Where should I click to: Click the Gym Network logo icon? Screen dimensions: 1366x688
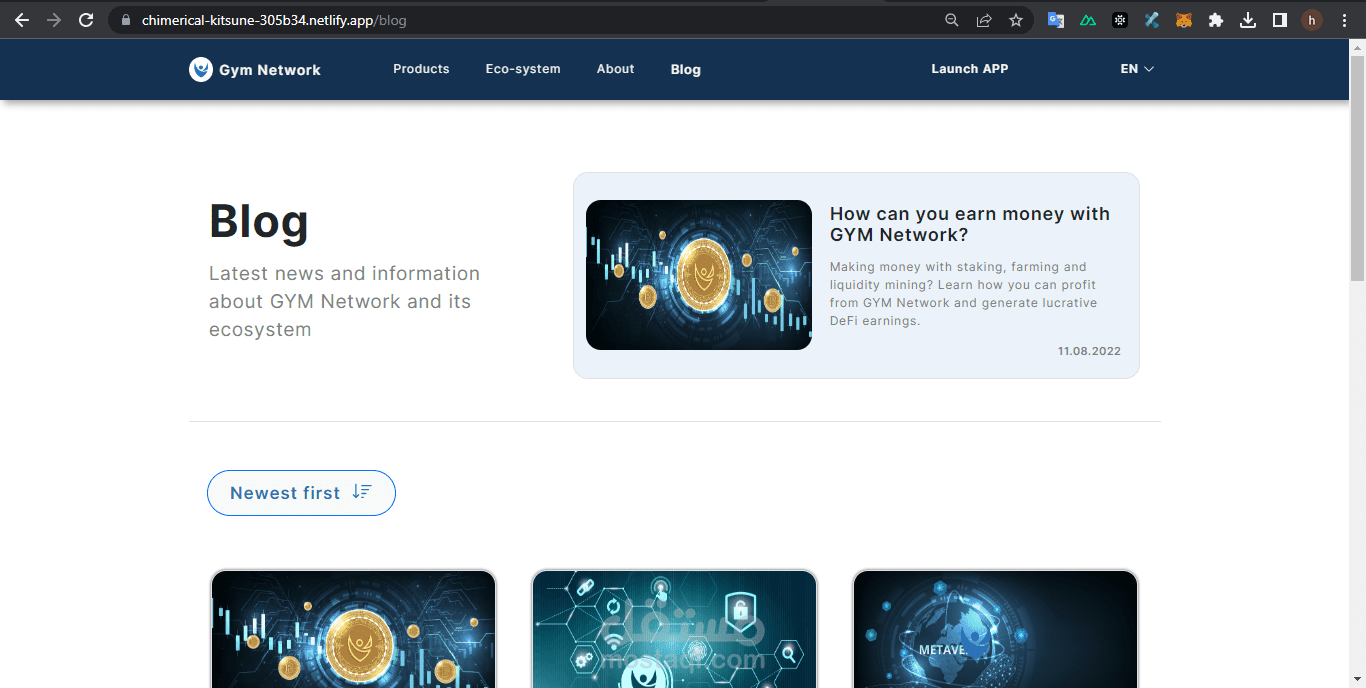201,69
